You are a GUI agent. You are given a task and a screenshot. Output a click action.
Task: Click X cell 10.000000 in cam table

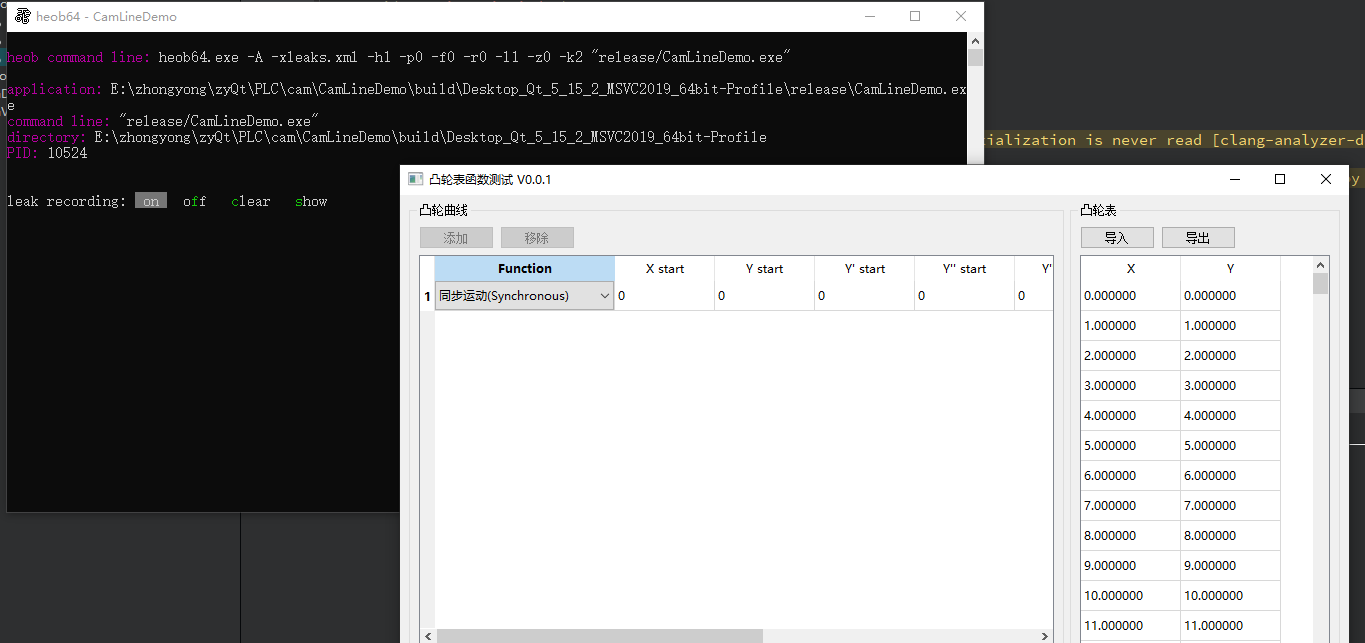[1131, 596]
